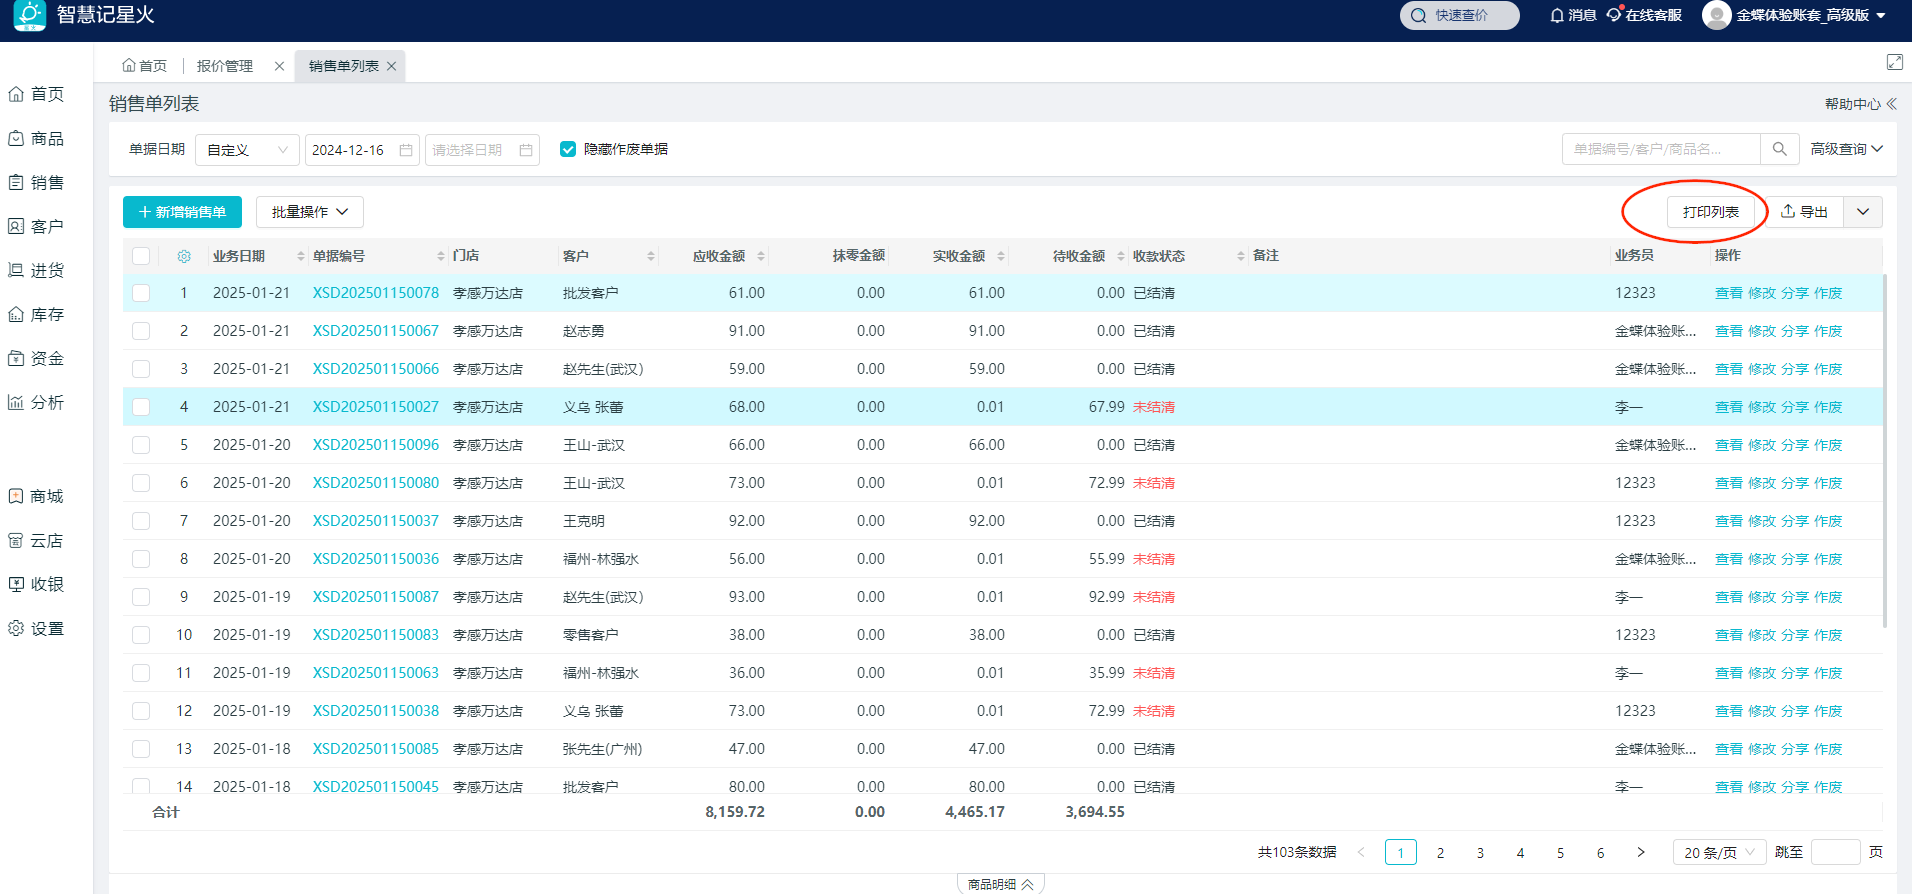The width and height of the screenshot is (1912, 894).
Task: Check row 1 XSD202501150078 checkbox
Action: (x=141, y=293)
